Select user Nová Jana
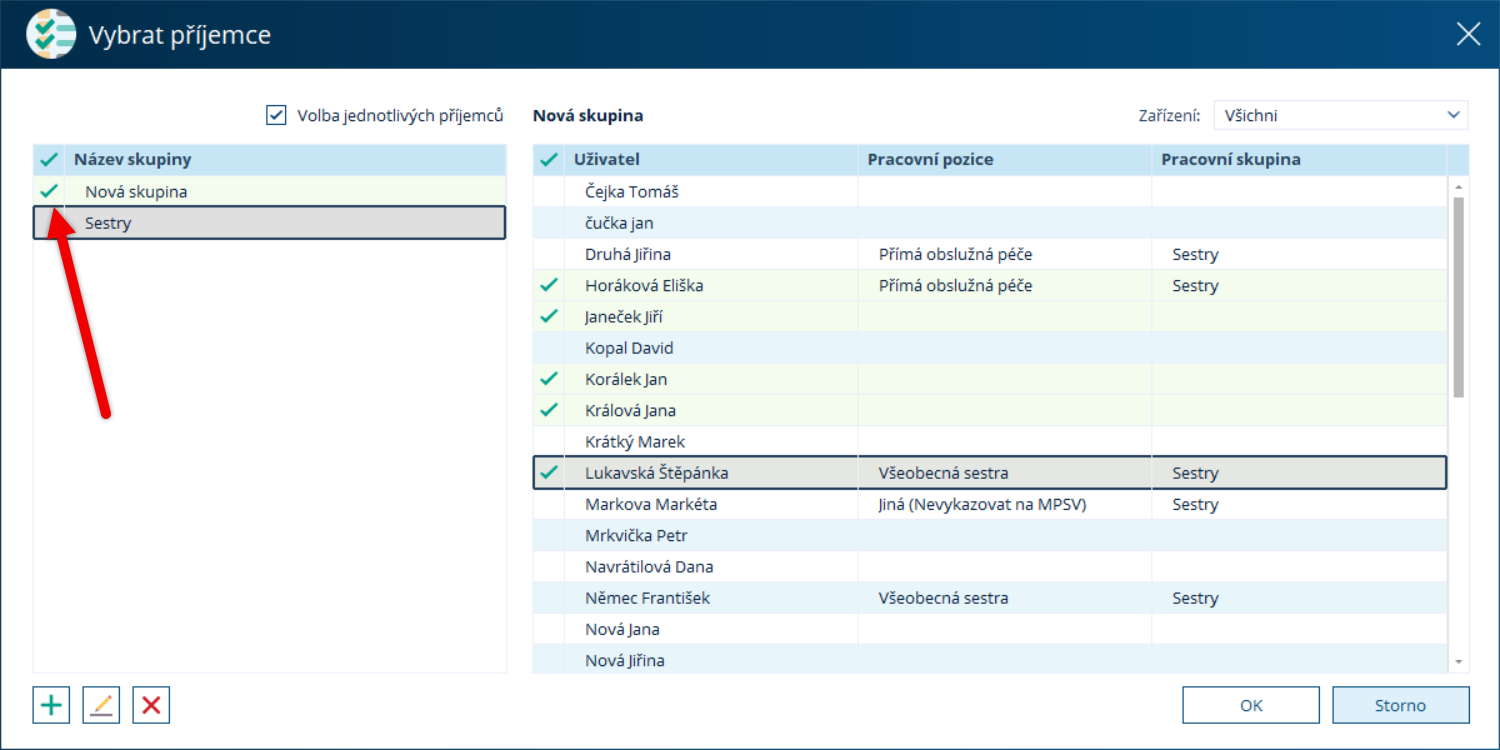 [x=990, y=629]
